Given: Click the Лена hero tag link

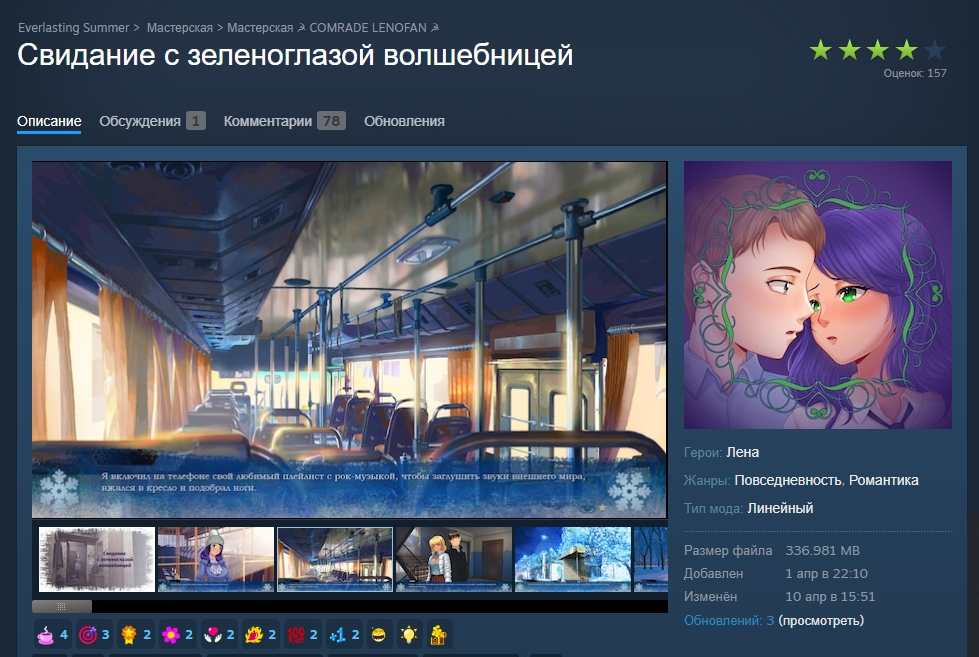Looking at the screenshot, I should tap(742, 452).
